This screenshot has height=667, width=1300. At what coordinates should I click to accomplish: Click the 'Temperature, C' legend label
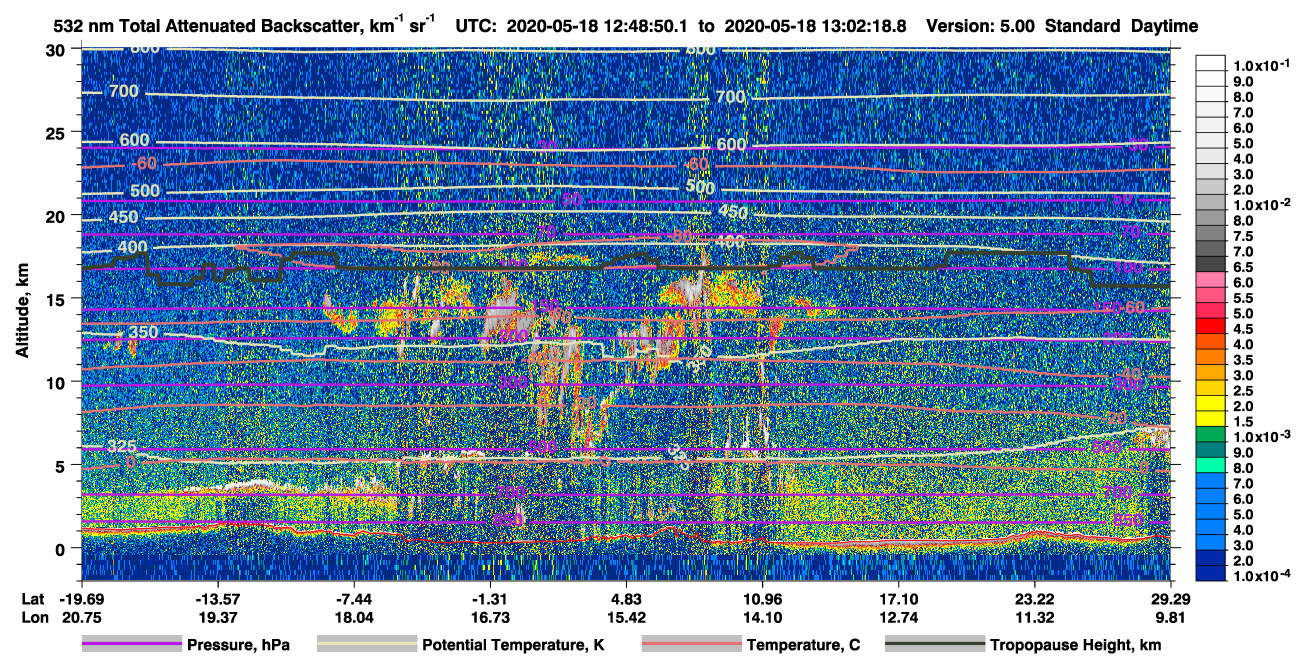pos(803,646)
